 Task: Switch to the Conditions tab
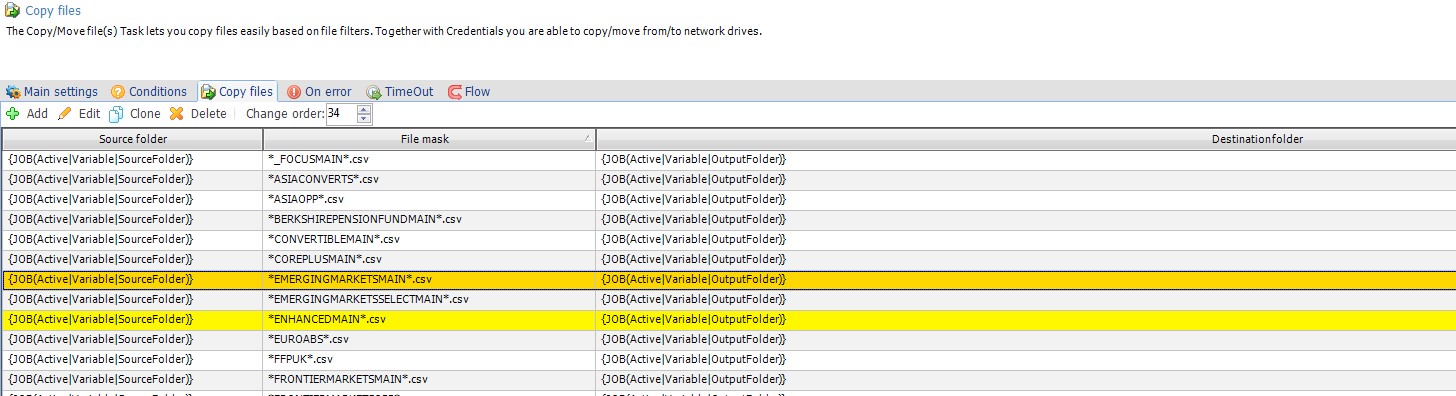coord(148,91)
